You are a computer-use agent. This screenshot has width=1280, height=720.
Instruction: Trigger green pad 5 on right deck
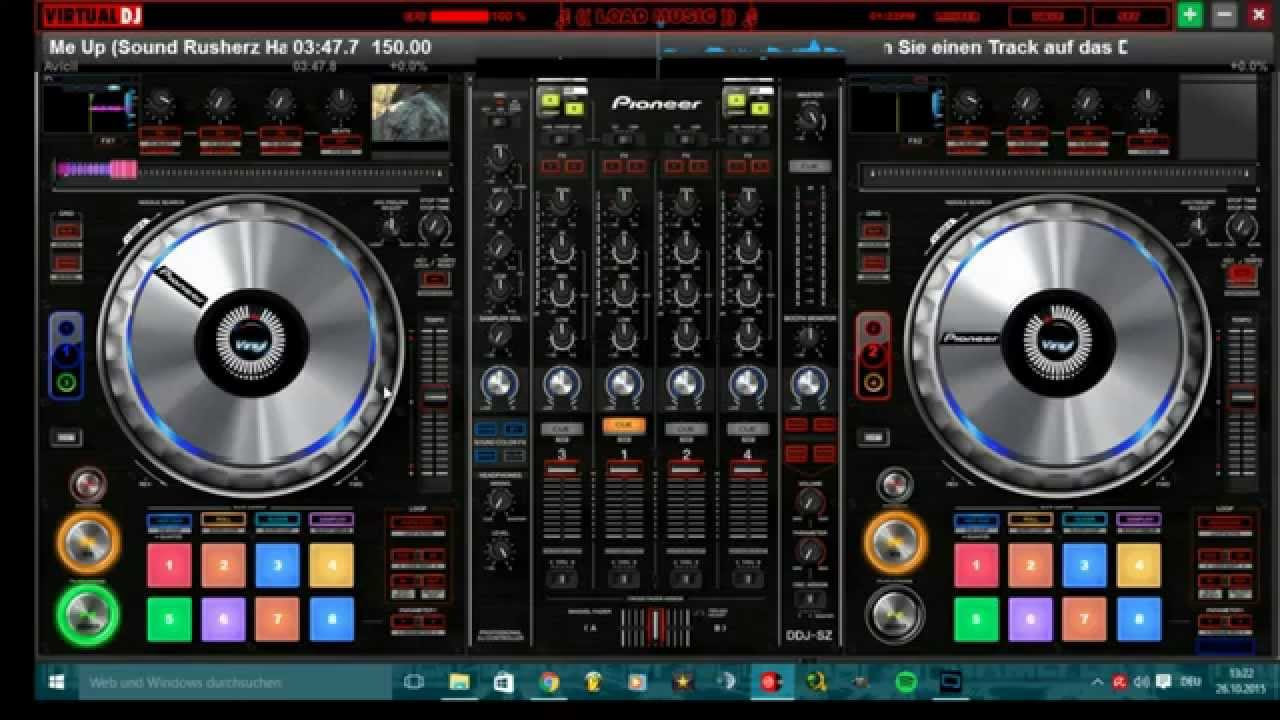pos(976,619)
